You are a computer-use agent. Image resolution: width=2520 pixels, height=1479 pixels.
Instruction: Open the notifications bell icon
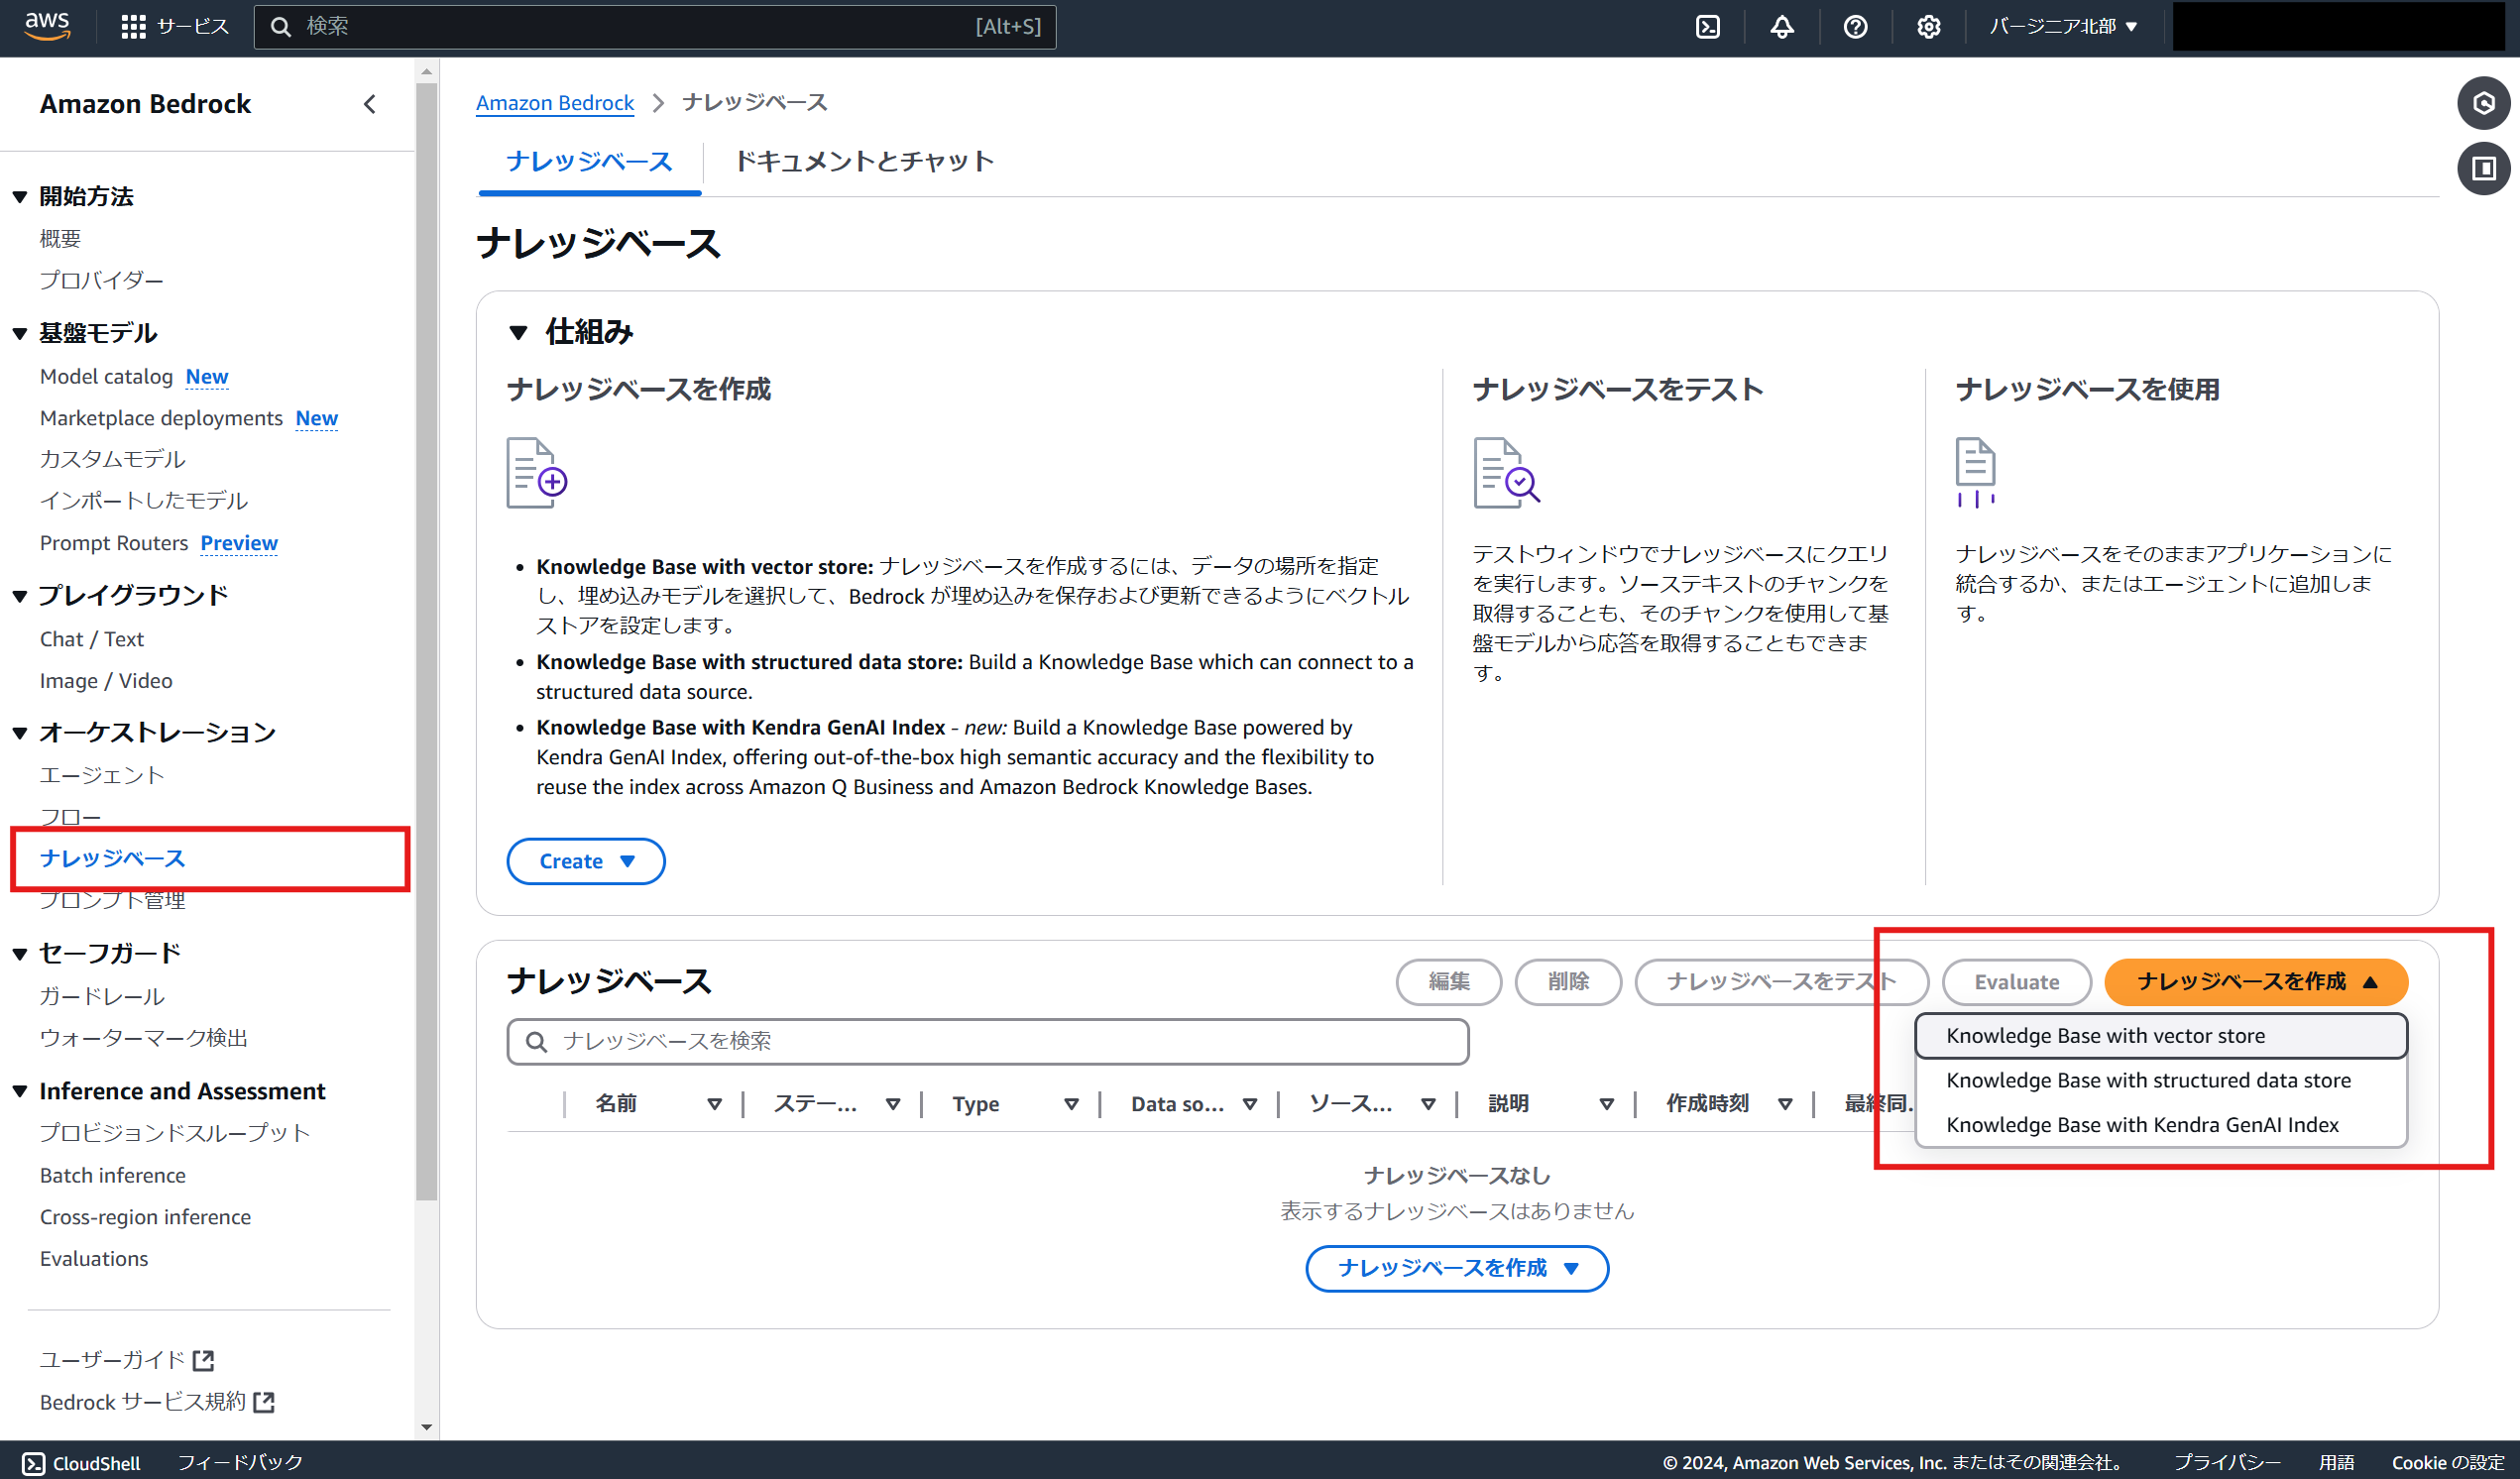point(1781,27)
